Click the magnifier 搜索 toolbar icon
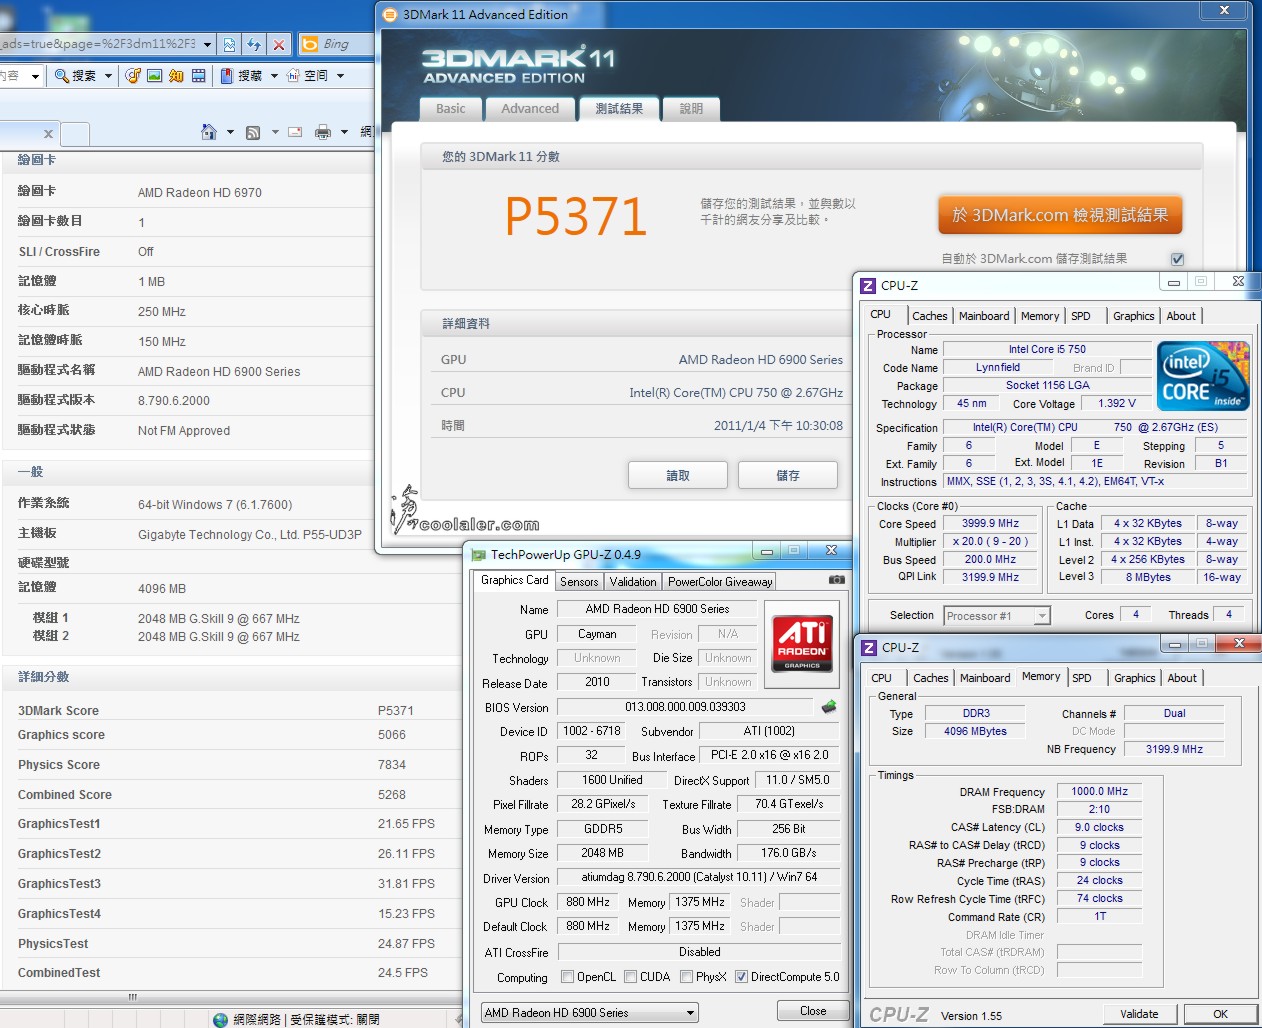This screenshot has height=1028, width=1262. (62, 76)
